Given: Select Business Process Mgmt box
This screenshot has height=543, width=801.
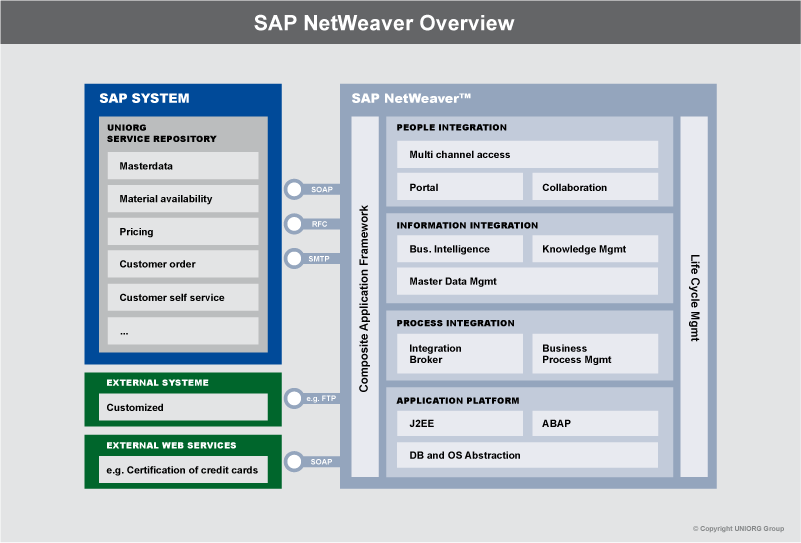Looking at the screenshot, I should click(x=595, y=353).
